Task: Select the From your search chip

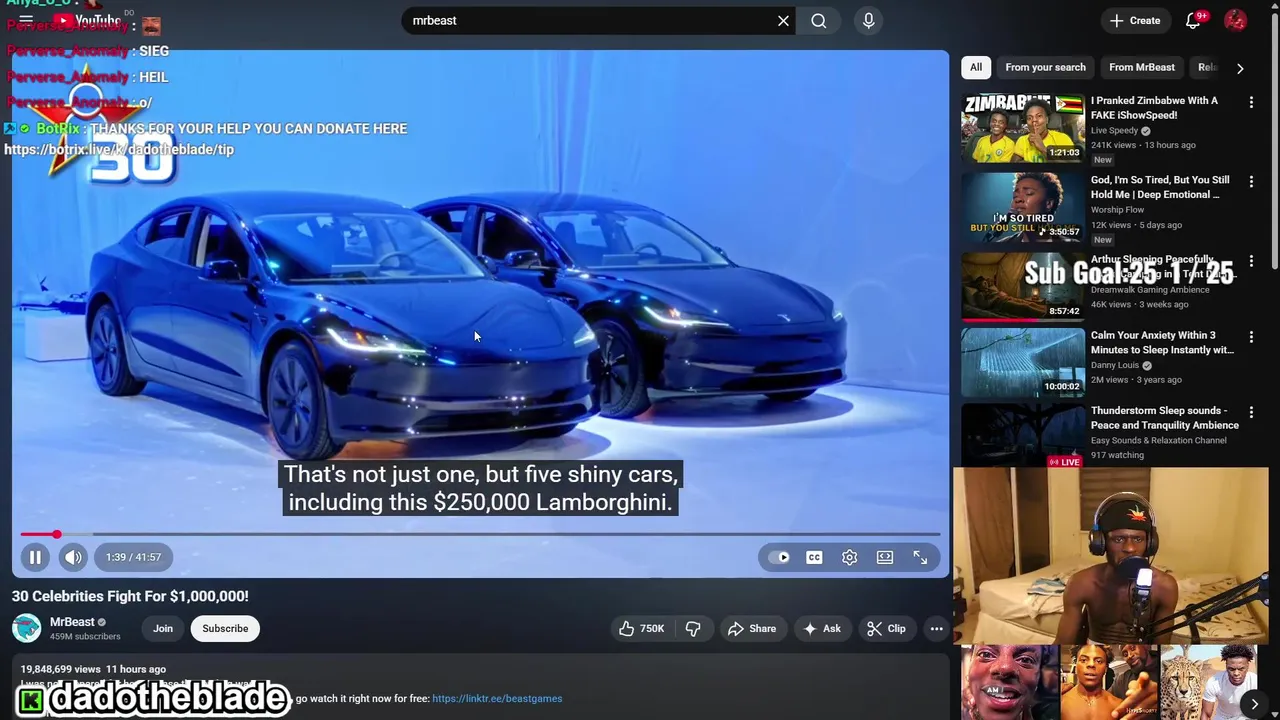Action: 1045,67
